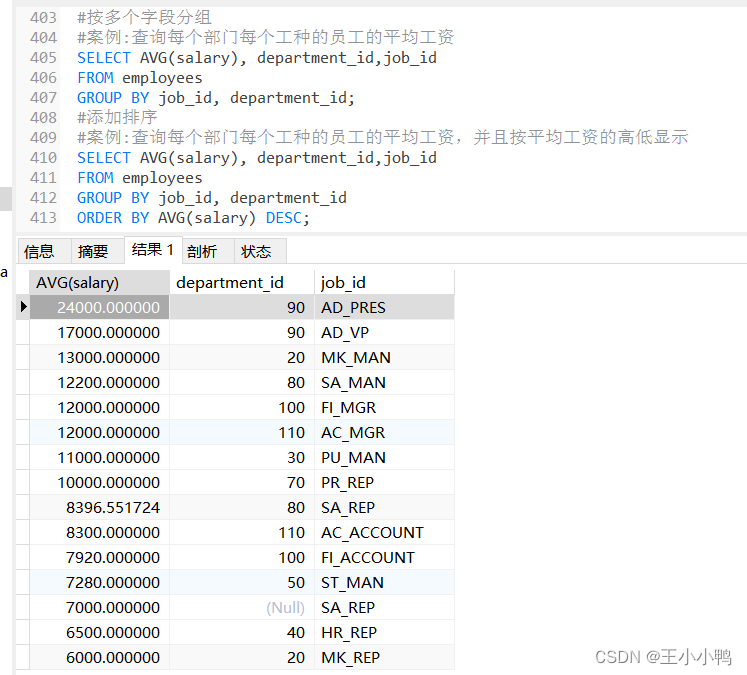Click the FROM employees text on line 411
The height and width of the screenshot is (675, 747).
point(140,178)
